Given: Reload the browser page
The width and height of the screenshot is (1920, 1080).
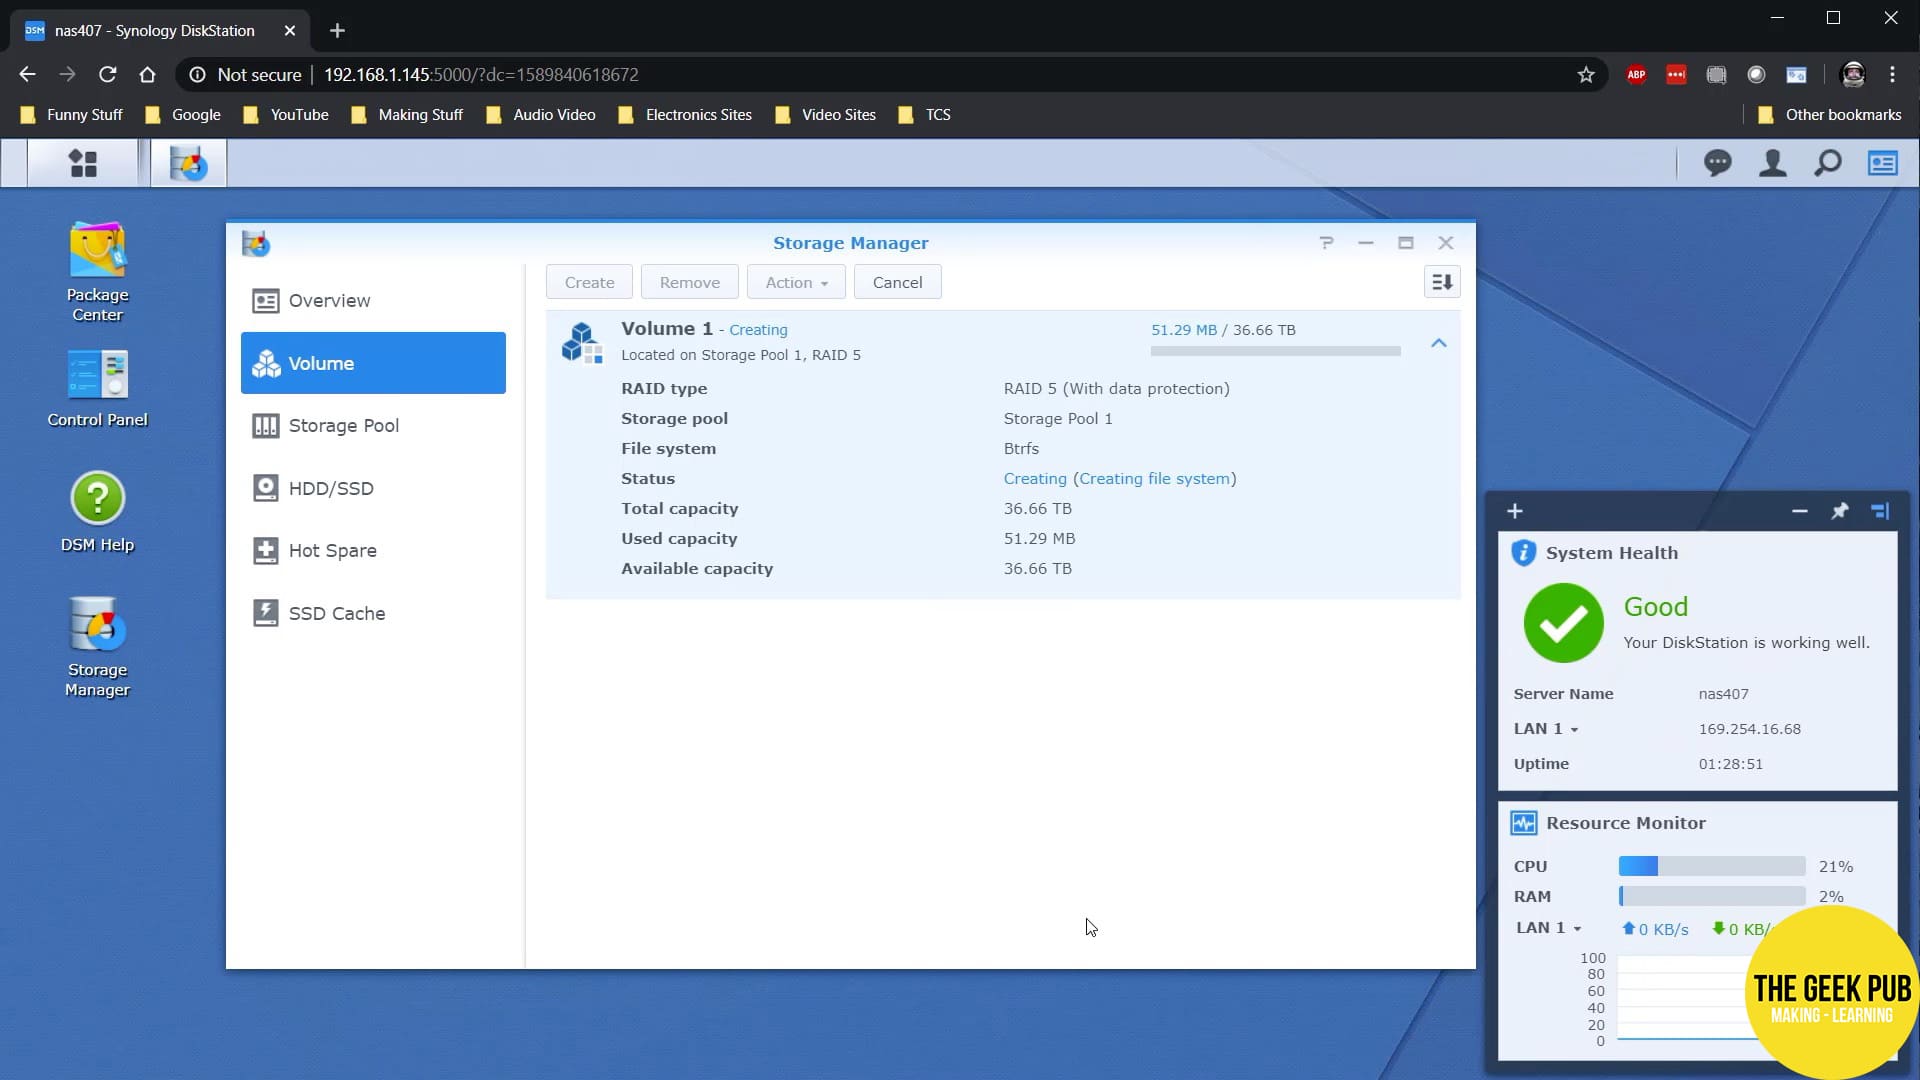Looking at the screenshot, I should (107, 75).
